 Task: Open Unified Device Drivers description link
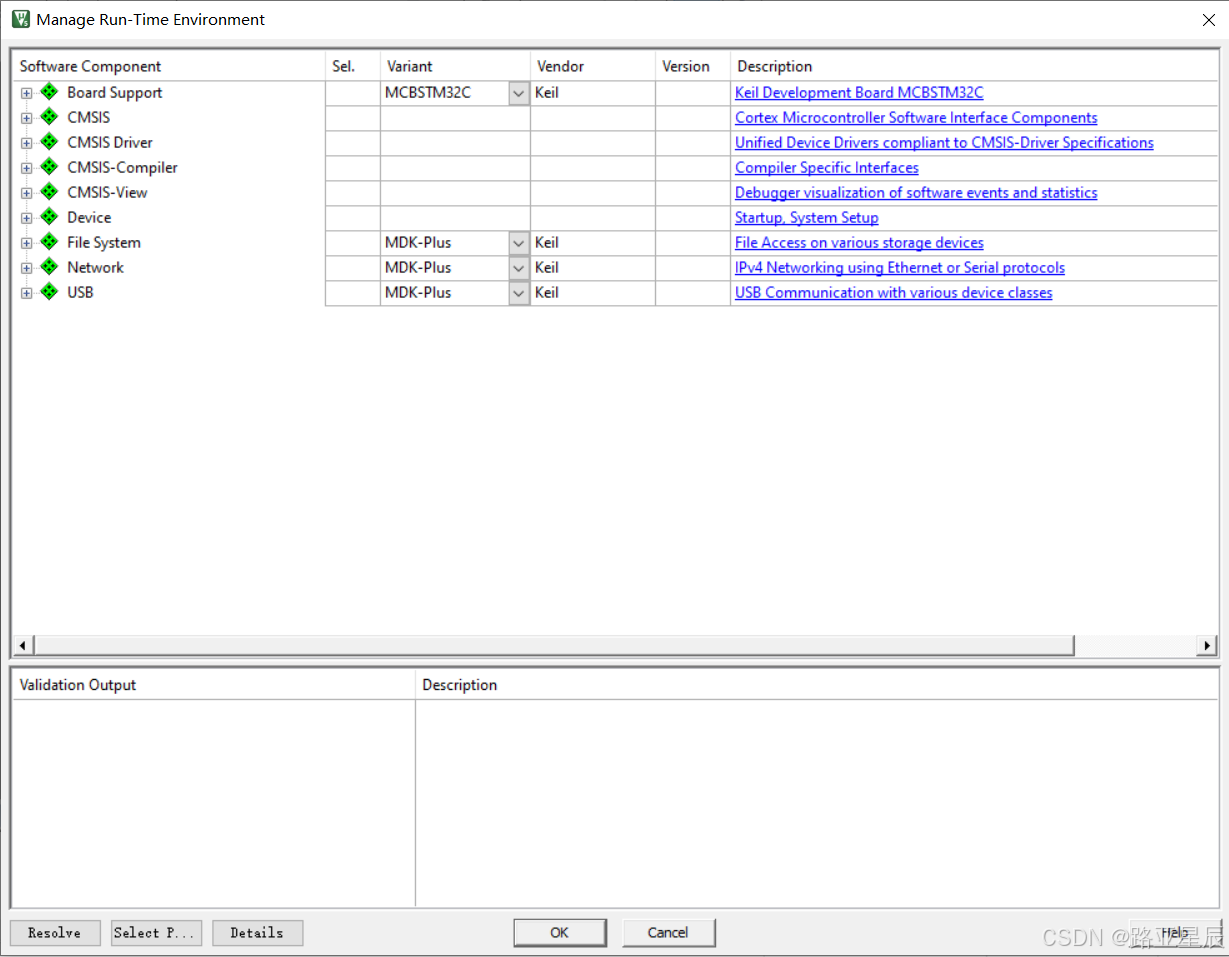tap(944, 142)
